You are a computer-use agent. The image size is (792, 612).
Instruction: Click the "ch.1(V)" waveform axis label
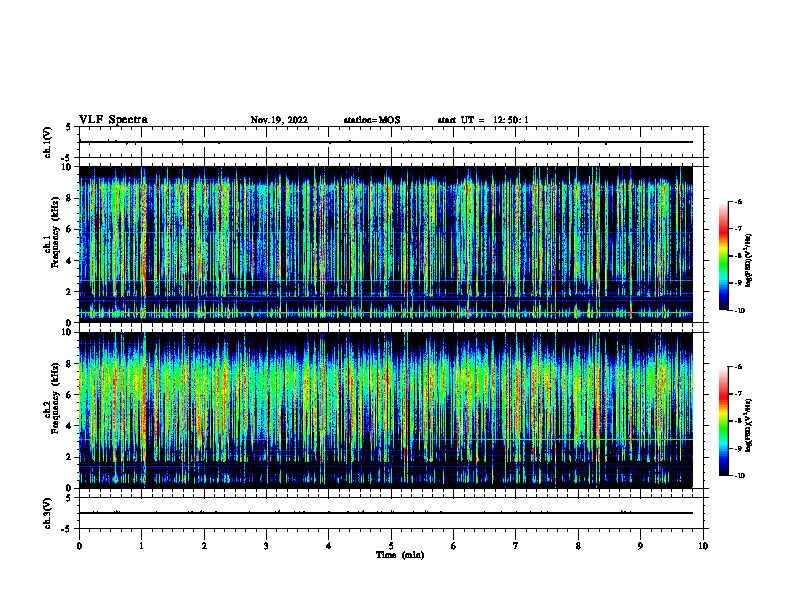pos(48,142)
